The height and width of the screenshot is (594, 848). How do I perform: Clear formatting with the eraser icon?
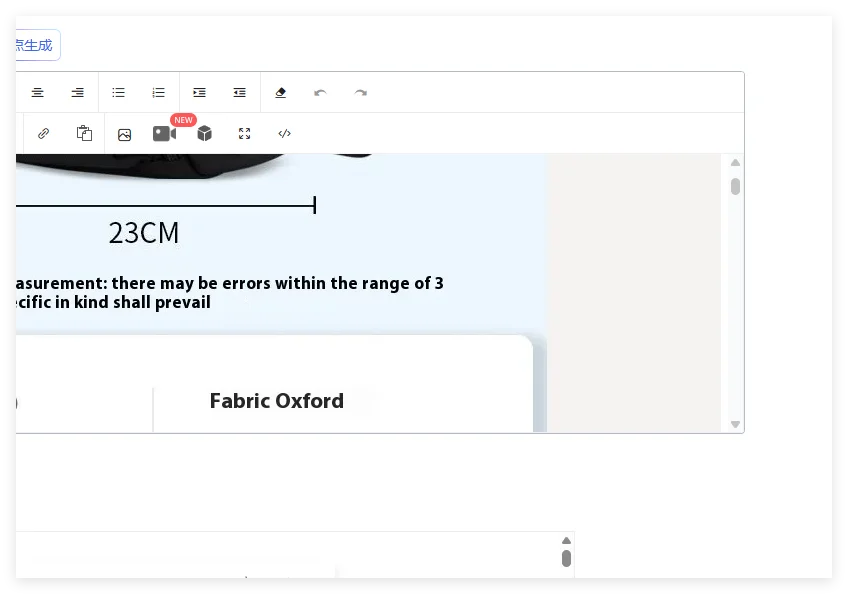click(280, 93)
